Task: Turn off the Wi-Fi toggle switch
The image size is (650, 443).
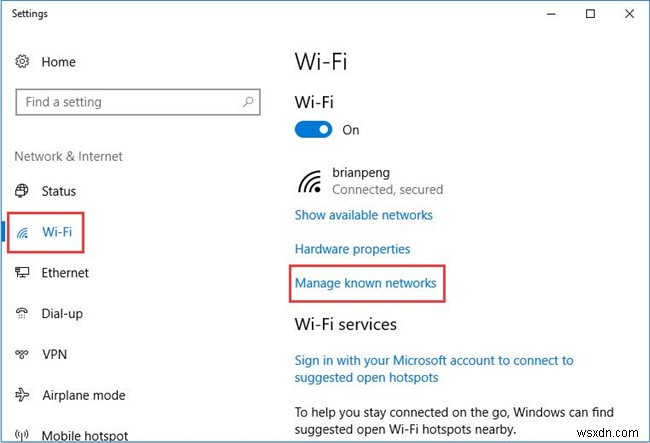Action: coord(314,130)
